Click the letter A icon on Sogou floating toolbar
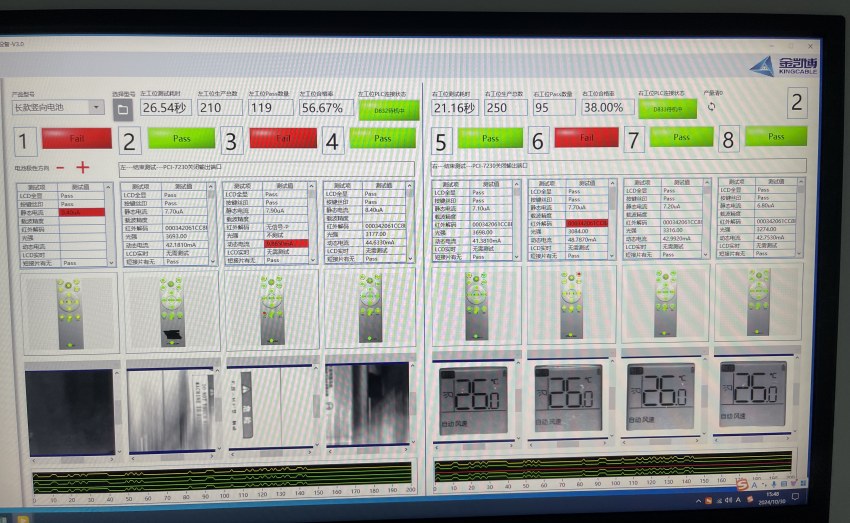Screen dimensions: 850x523 [754, 485]
